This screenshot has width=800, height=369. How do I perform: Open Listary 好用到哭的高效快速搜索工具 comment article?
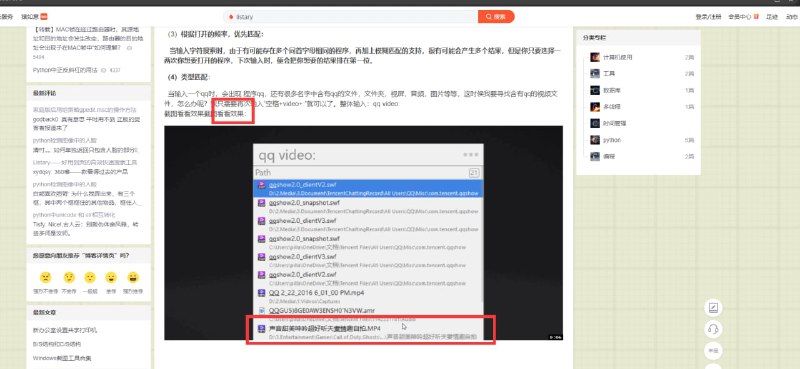pyautogui.click(x=85, y=162)
